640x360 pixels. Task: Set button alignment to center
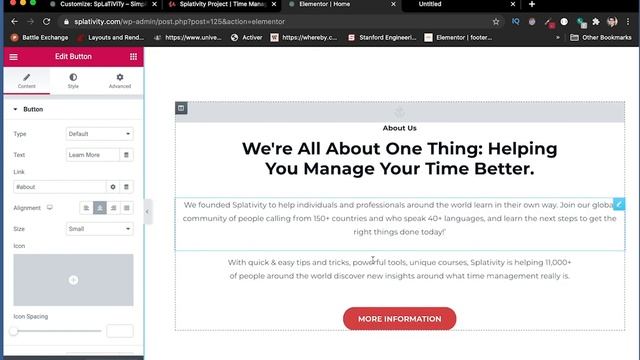(x=100, y=208)
